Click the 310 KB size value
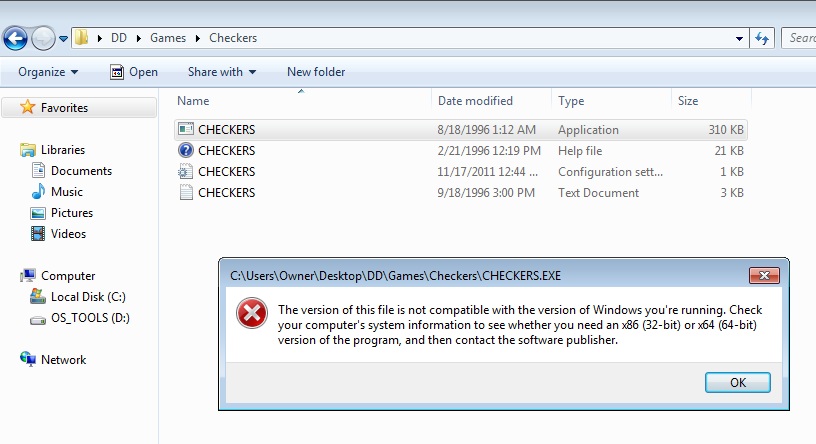This screenshot has height=444, width=816. pyautogui.click(x=725, y=130)
